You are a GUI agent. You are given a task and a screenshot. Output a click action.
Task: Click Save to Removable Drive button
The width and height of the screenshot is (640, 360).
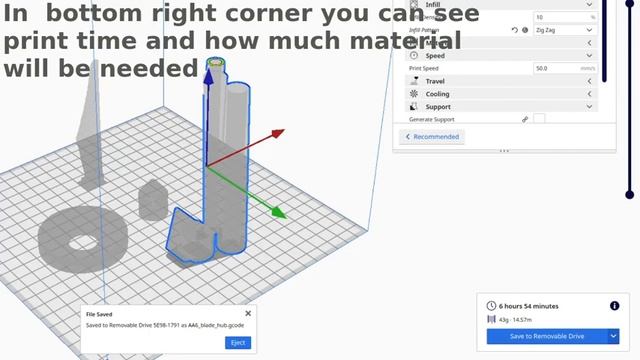(x=547, y=336)
